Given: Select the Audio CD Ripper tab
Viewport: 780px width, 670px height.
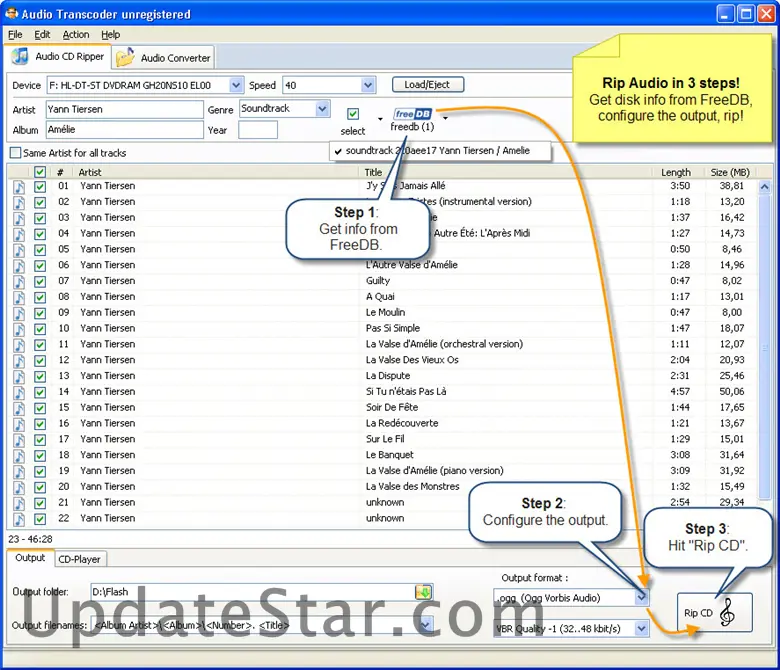Looking at the screenshot, I should point(58,57).
